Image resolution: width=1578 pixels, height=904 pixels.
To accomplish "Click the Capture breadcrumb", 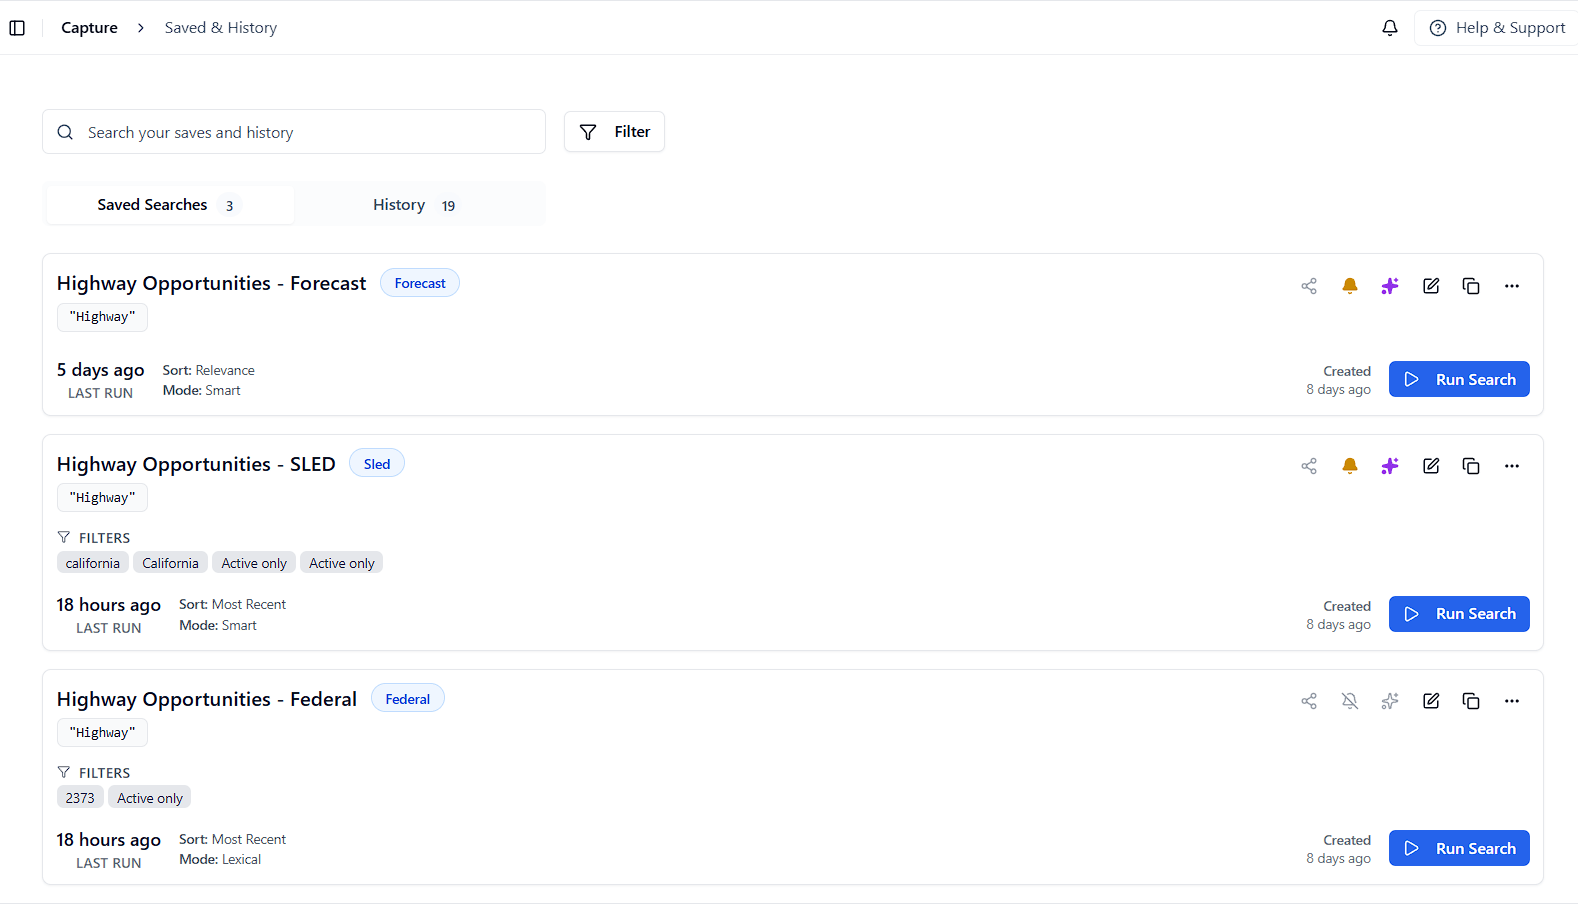I will (89, 28).
